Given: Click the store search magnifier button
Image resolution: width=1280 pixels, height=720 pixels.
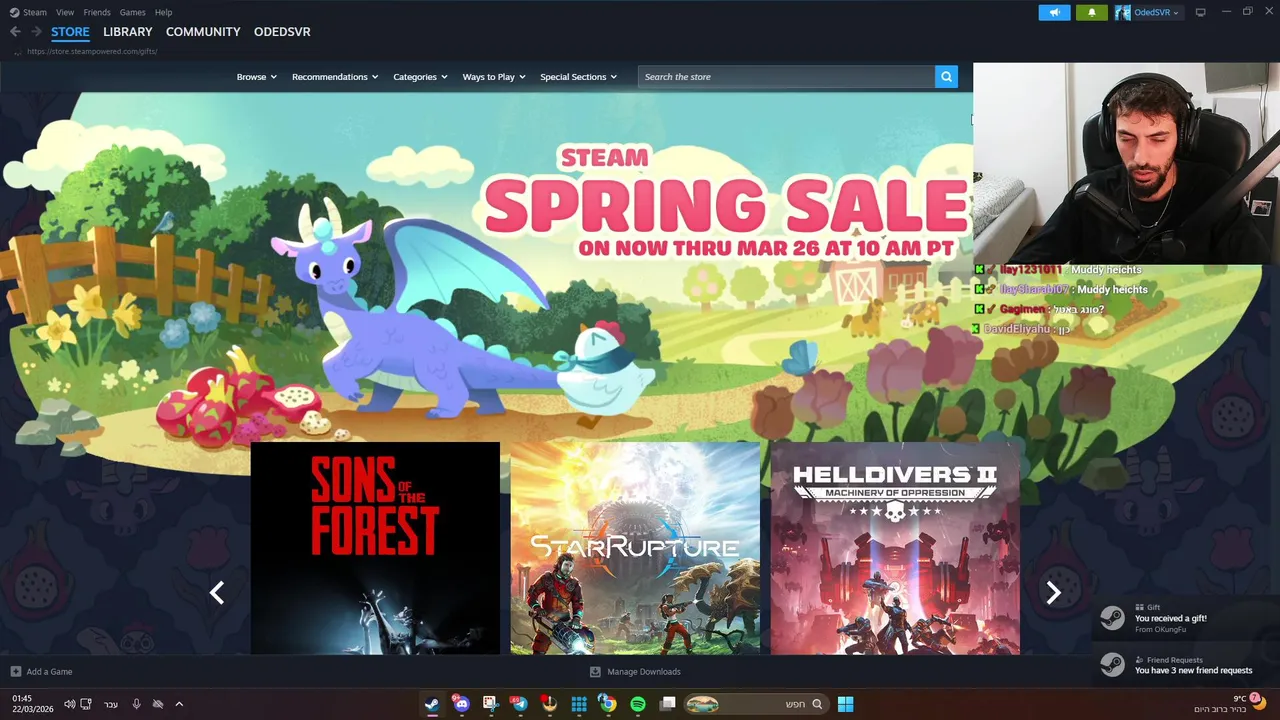Looking at the screenshot, I should pos(946,77).
